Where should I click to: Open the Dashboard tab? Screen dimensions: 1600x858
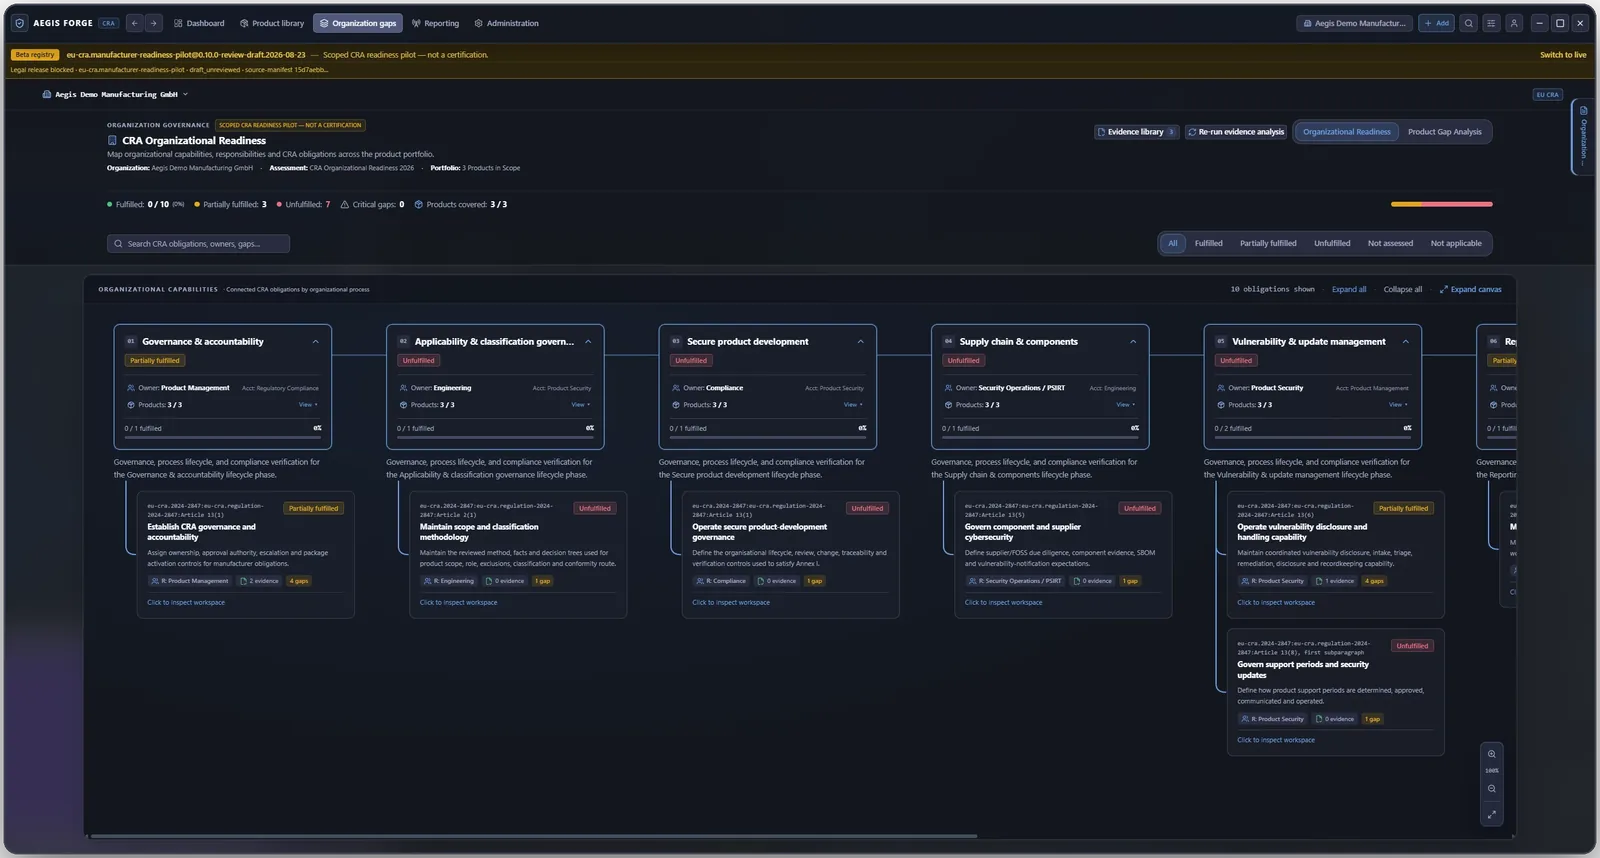(x=199, y=23)
